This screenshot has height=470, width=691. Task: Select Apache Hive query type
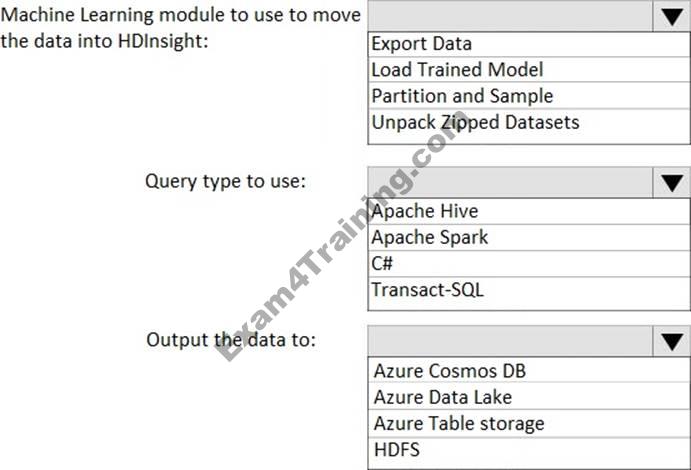click(425, 211)
